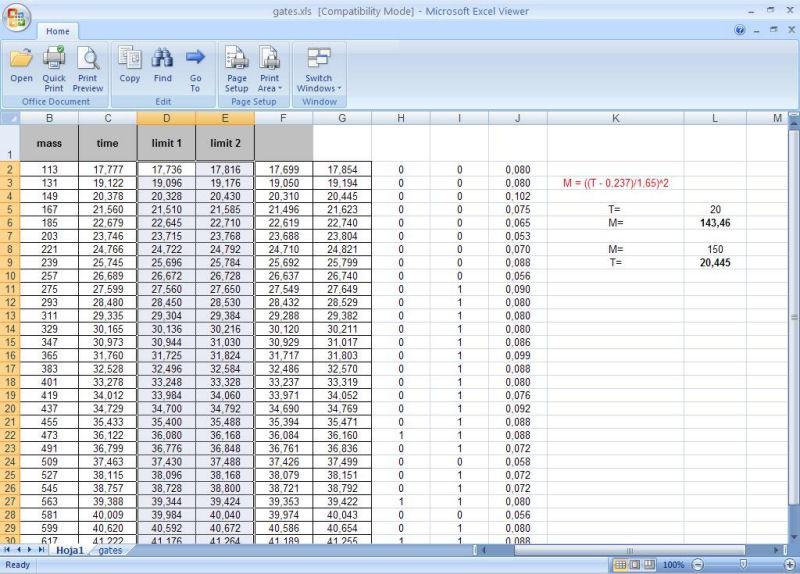Click the "mass" header cell
Viewport: 800px width, 574px height.
coord(49,143)
